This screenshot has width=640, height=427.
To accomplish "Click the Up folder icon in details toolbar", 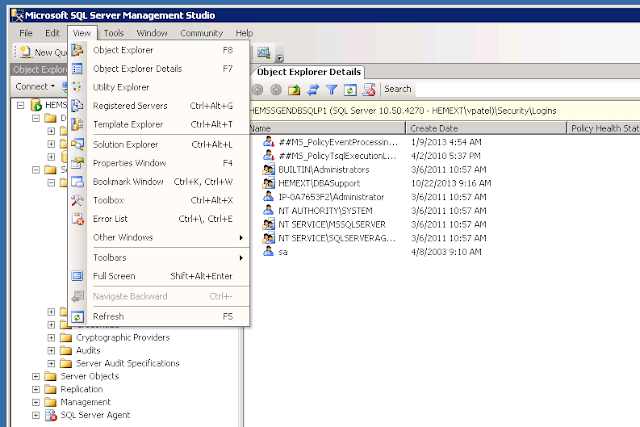I will (x=294, y=89).
